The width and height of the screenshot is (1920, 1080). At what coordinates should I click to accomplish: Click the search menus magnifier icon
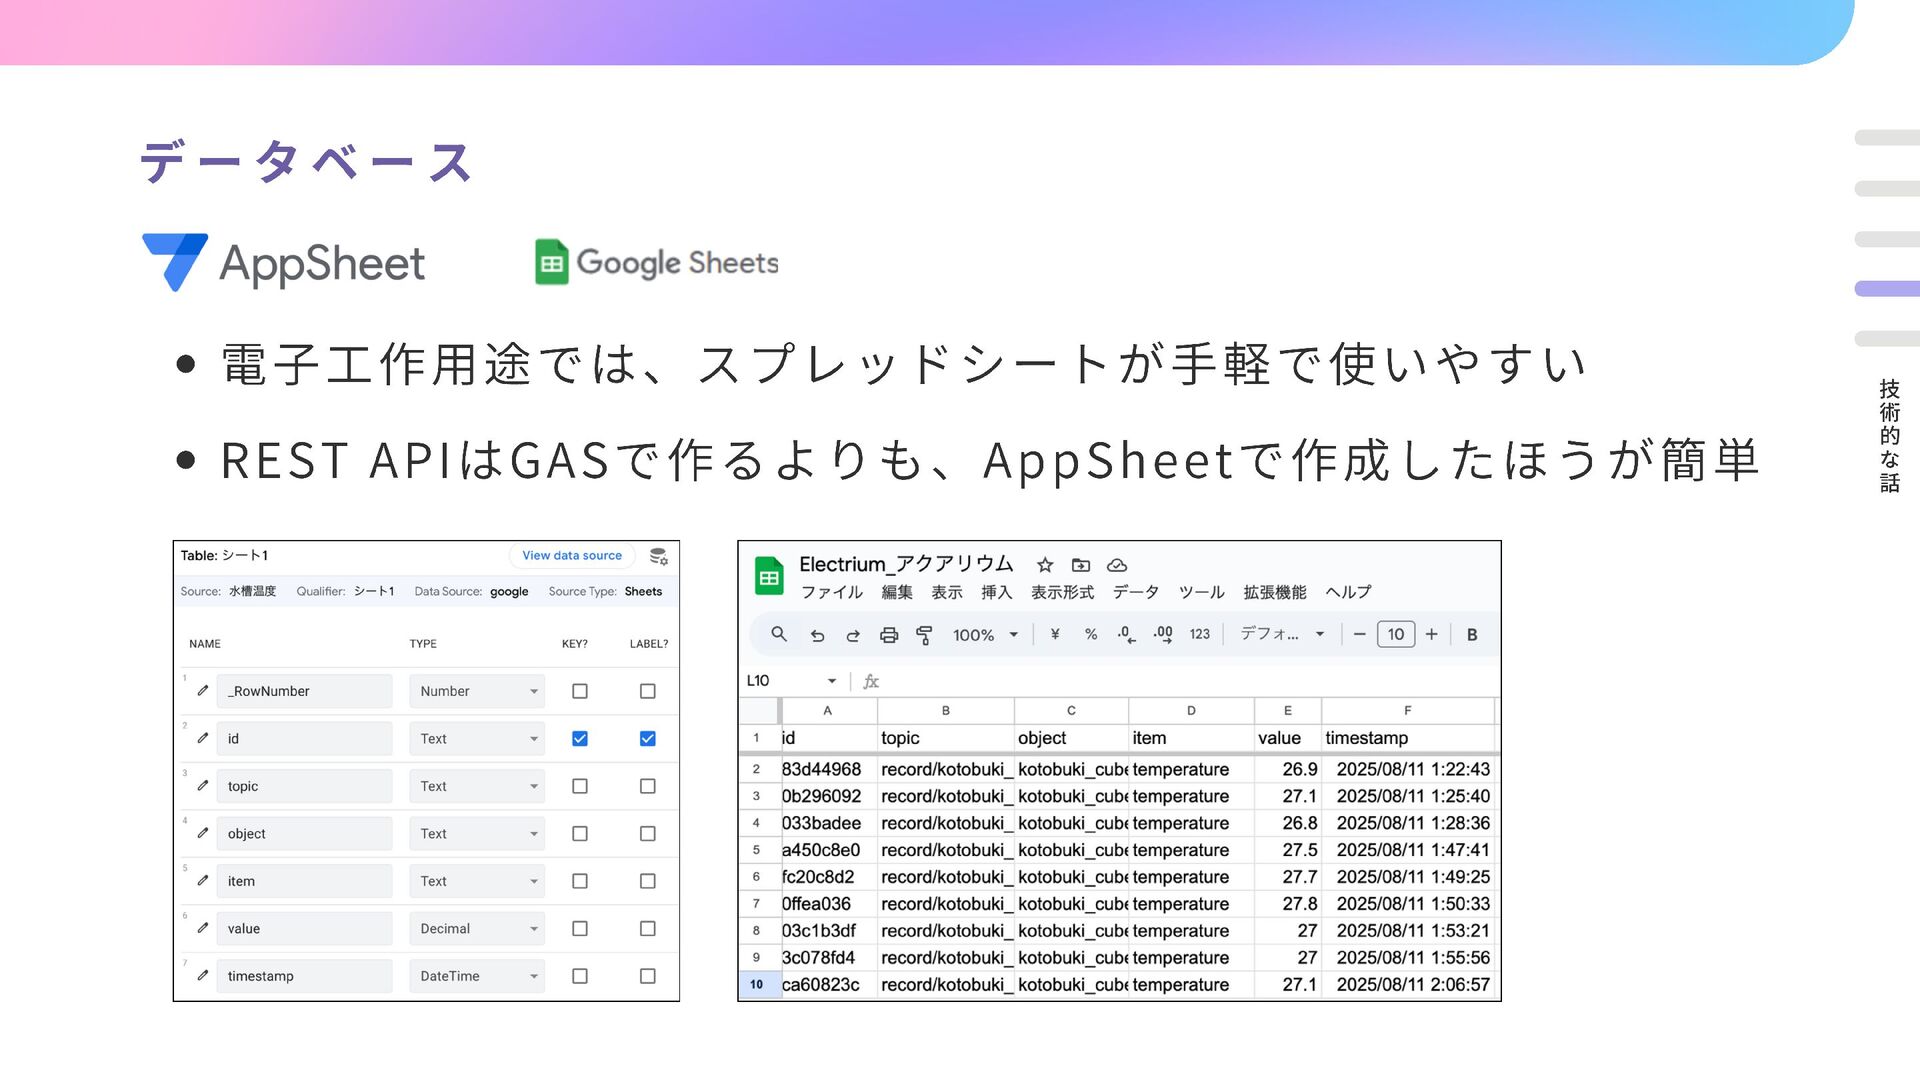pos(779,634)
